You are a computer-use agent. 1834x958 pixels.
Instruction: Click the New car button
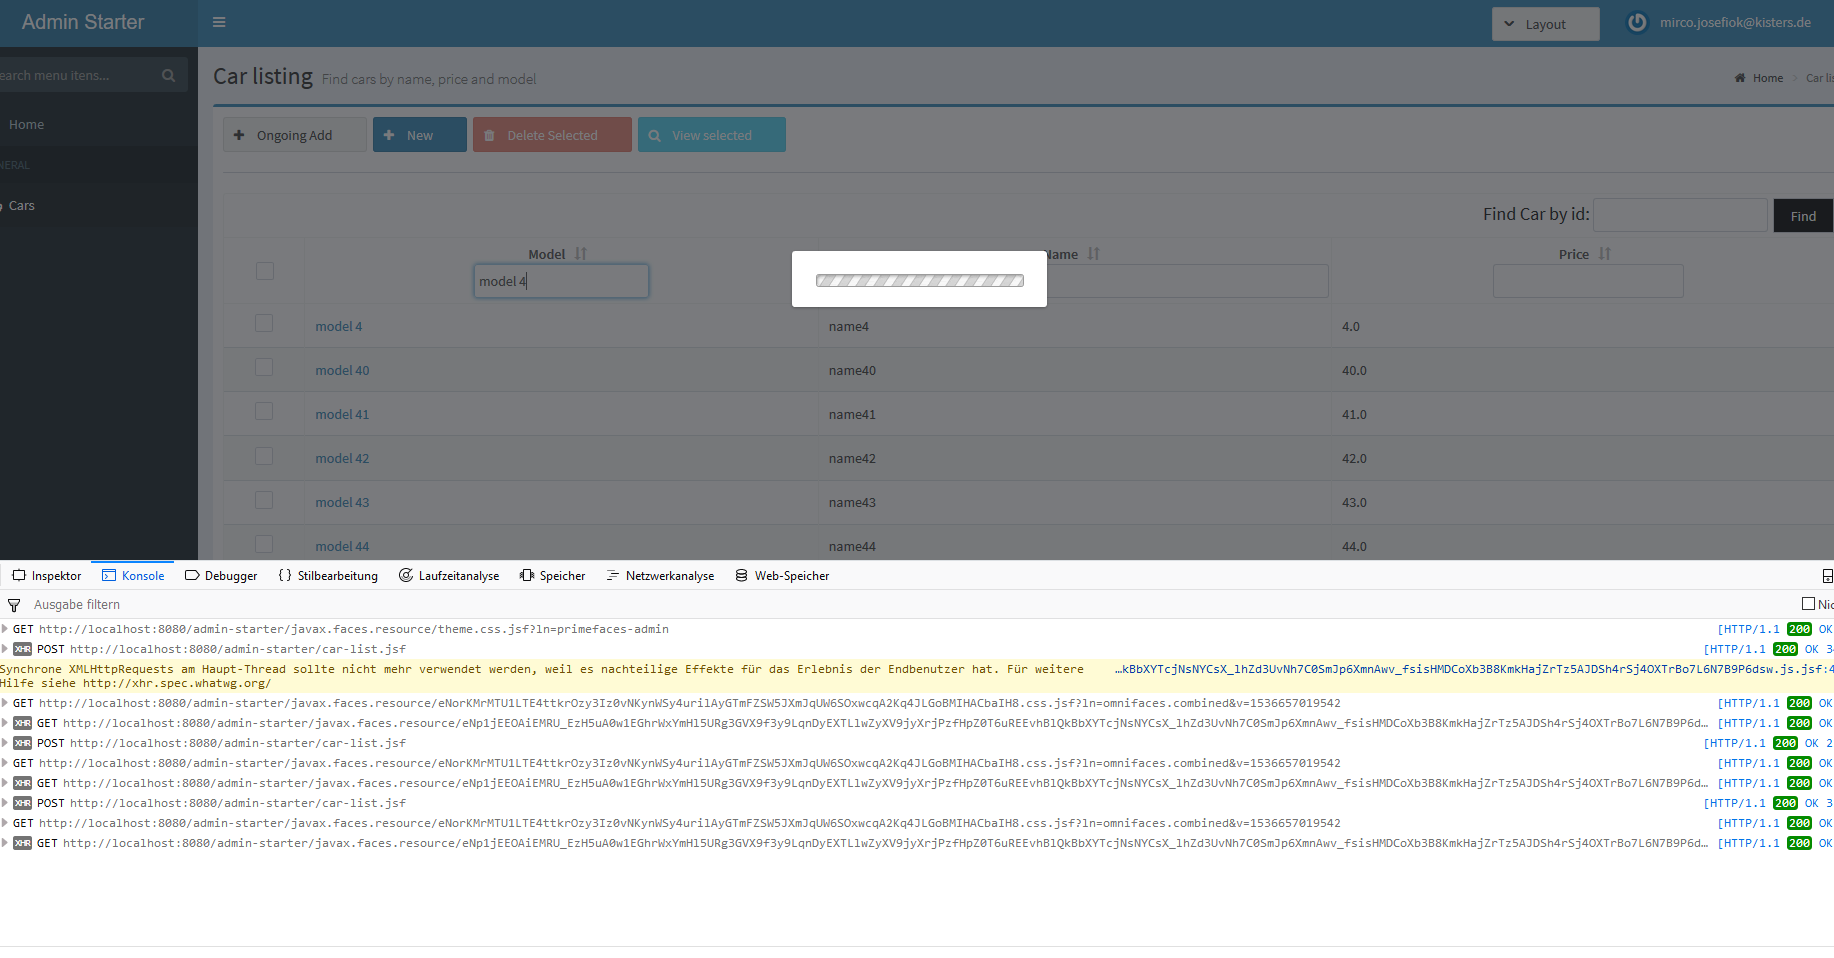click(419, 135)
